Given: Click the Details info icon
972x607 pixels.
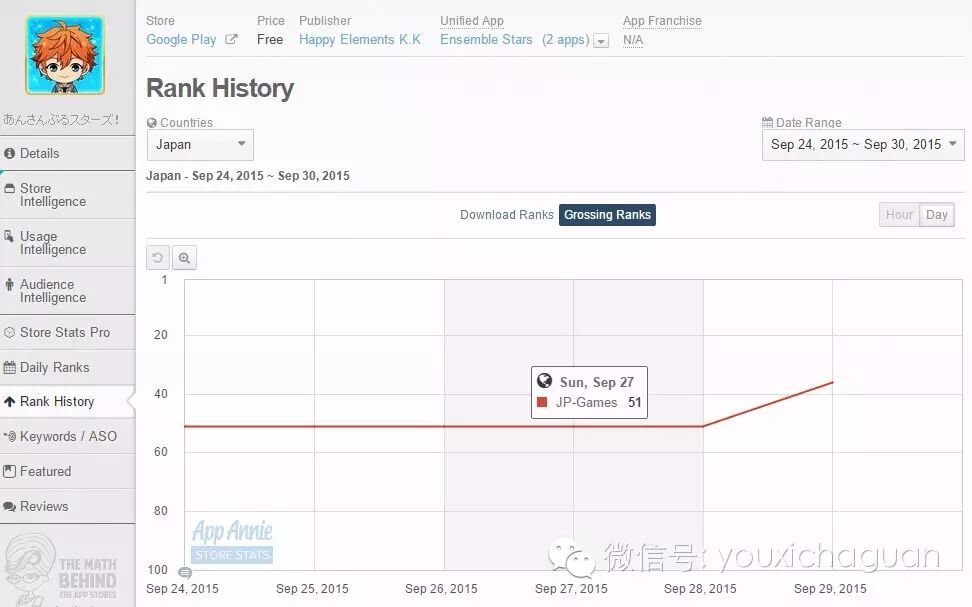Looking at the screenshot, I should coord(9,153).
